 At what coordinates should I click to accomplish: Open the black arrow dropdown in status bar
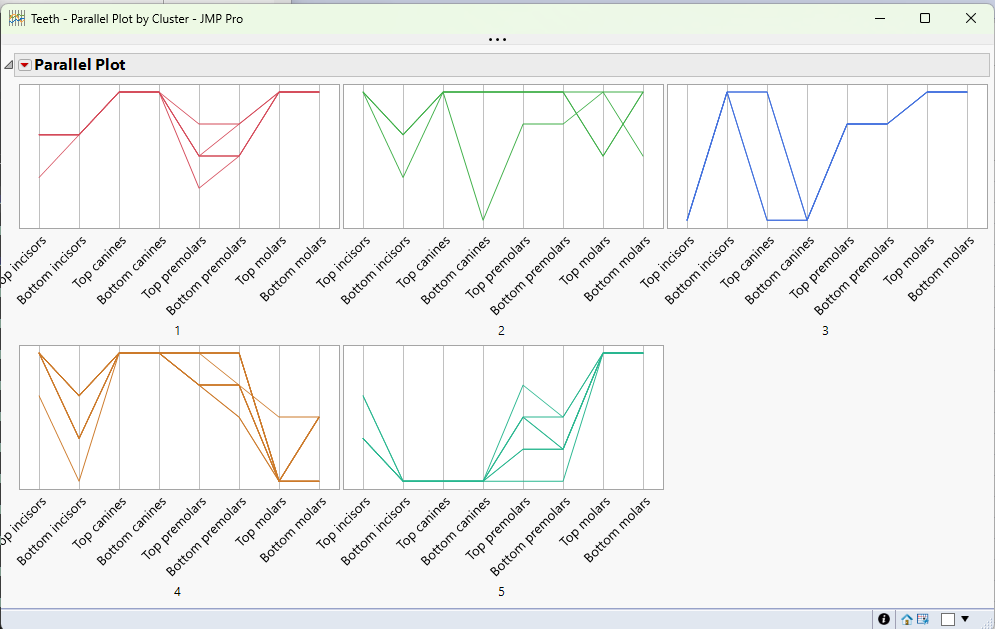(965, 618)
